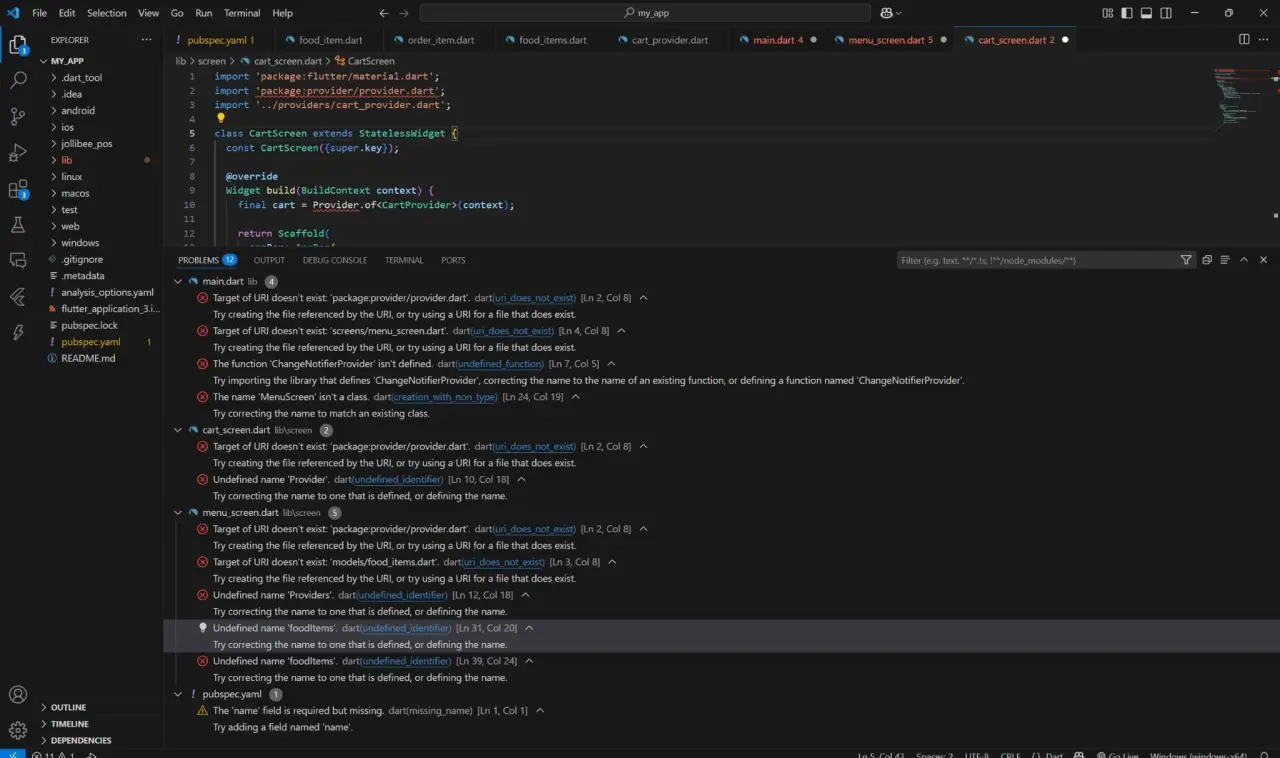The image size is (1280, 758).
Task: Open the Flutter icon in activity bar
Action: coord(17,297)
